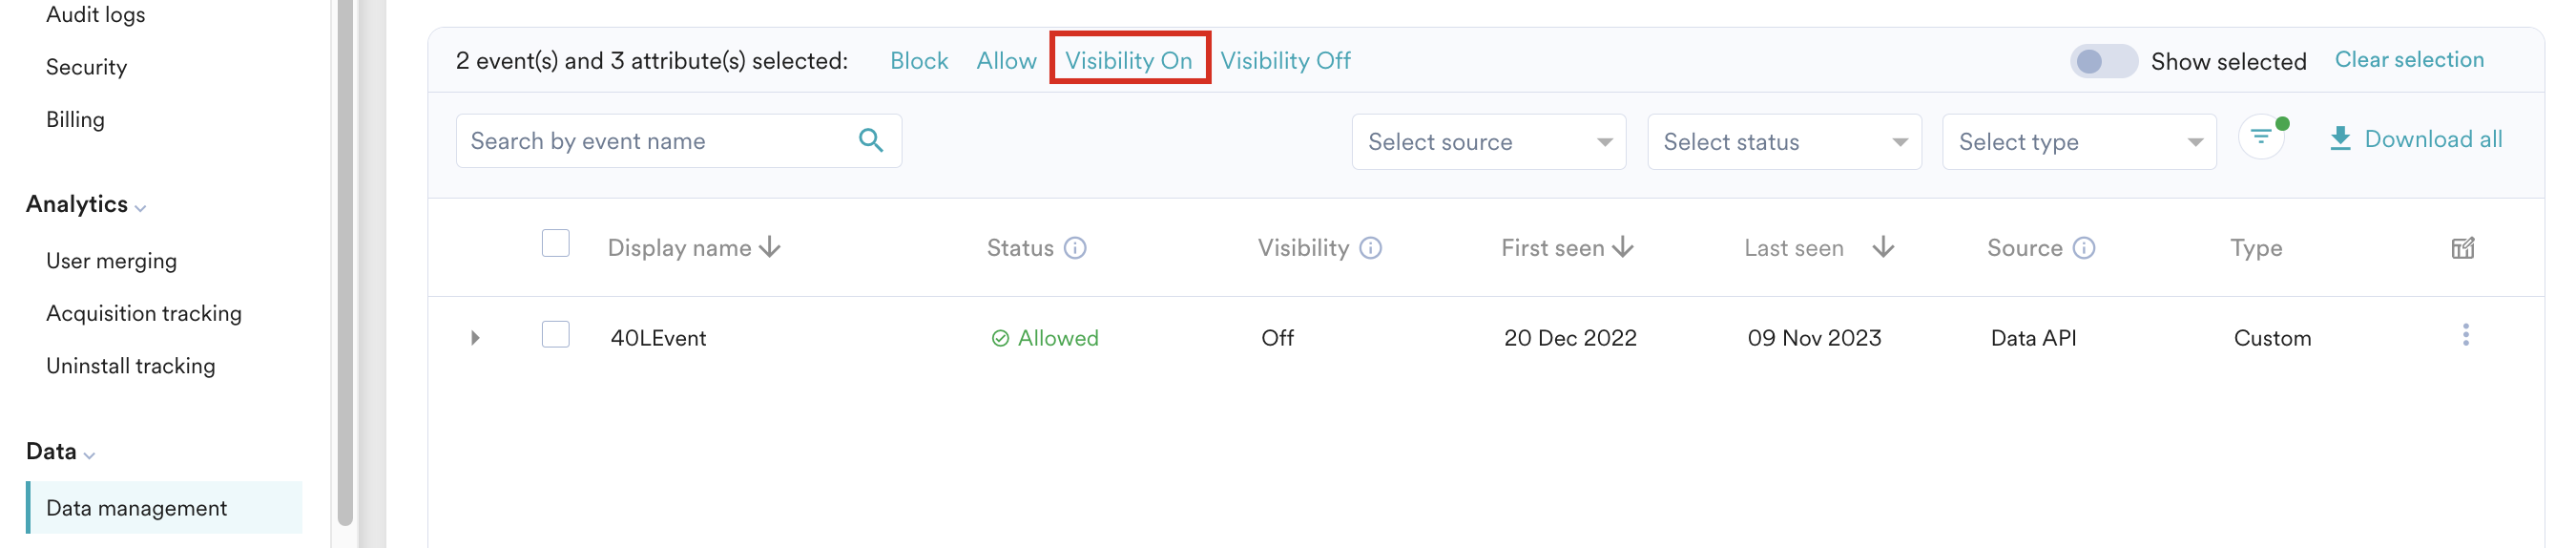Sort by Last seen arrow
The image size is (2576, 548).
[1883, 247]
